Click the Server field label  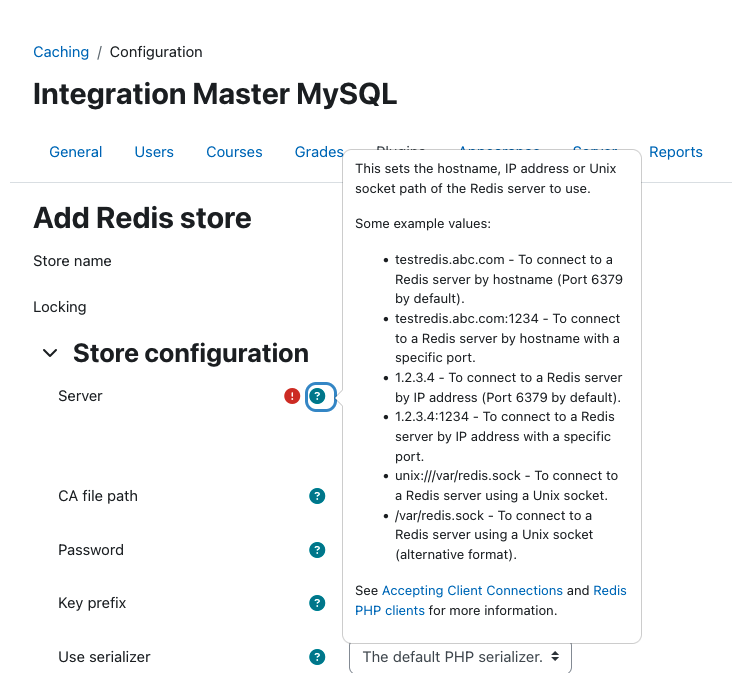point(80,396)
